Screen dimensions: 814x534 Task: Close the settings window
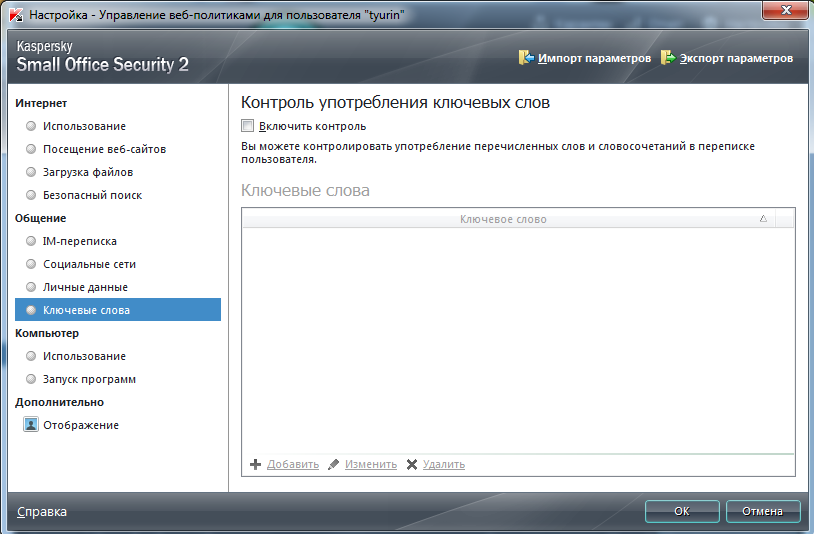(785, 10)
